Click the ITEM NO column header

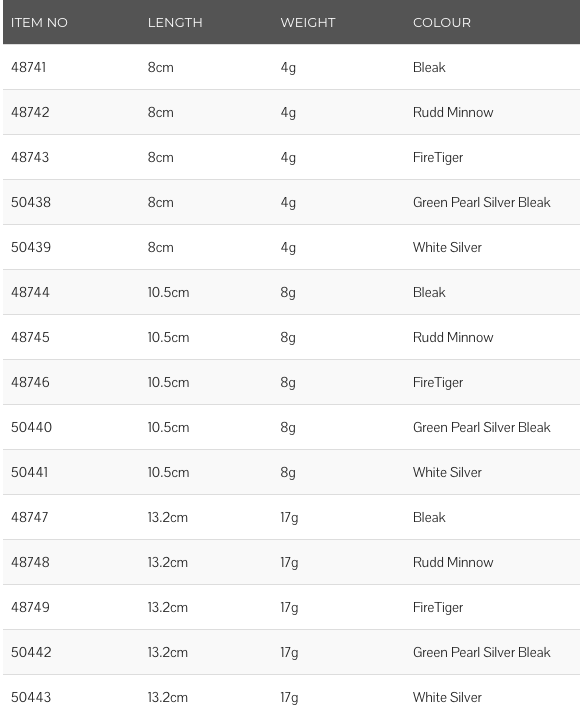click(x=39, y=23)
